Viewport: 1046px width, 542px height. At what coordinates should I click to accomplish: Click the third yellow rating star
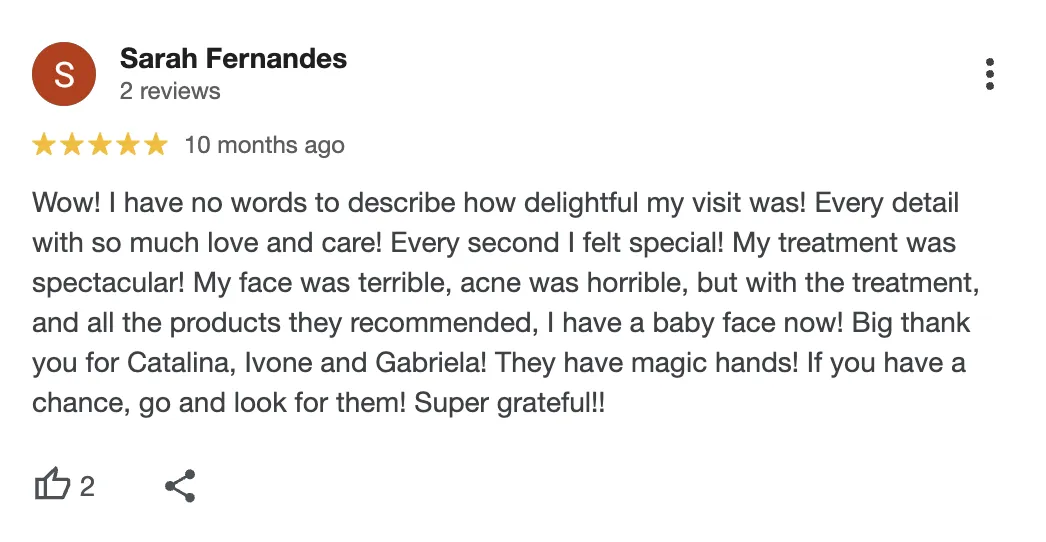tap(100, 144)
